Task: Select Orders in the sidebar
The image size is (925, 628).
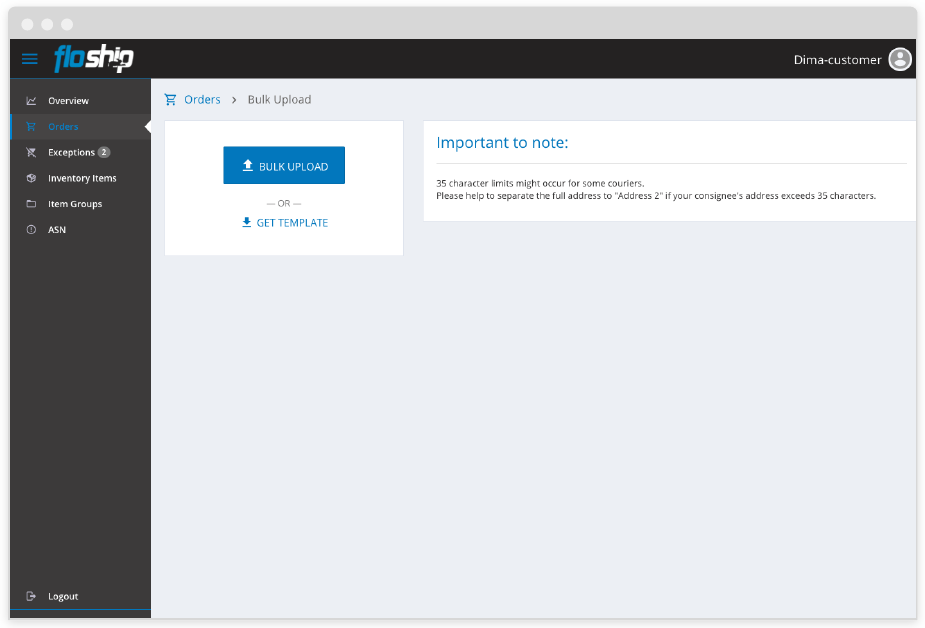Action: pos(63,127)
